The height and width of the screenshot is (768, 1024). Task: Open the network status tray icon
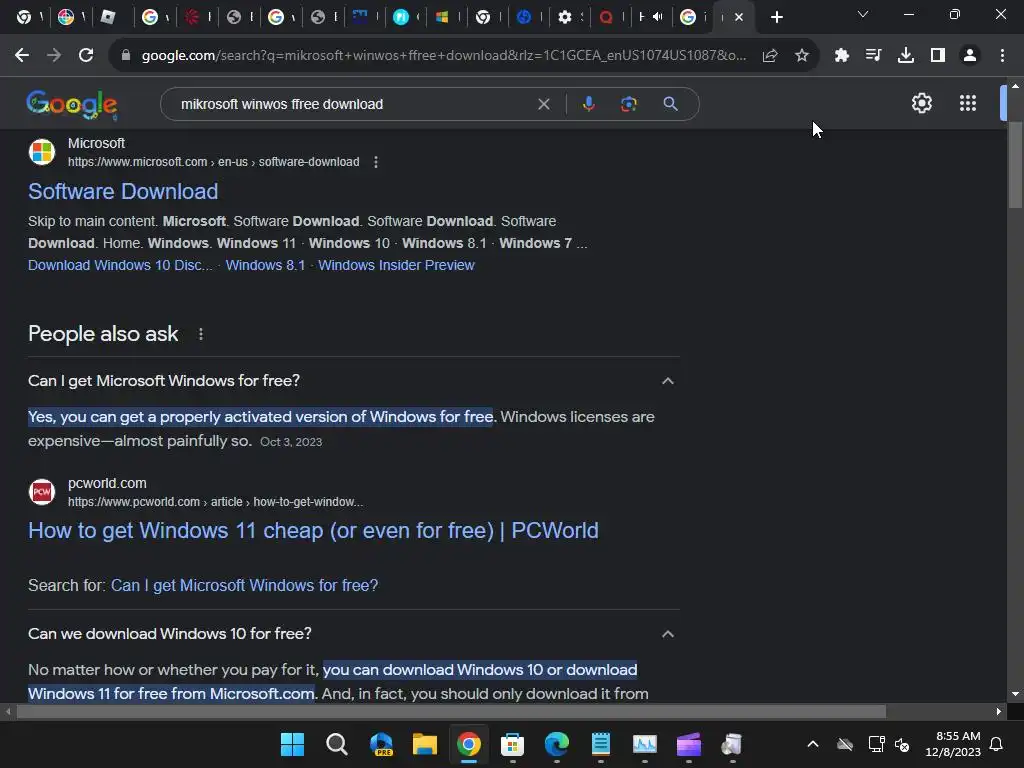pyautogui.click(x=876, y=744)
